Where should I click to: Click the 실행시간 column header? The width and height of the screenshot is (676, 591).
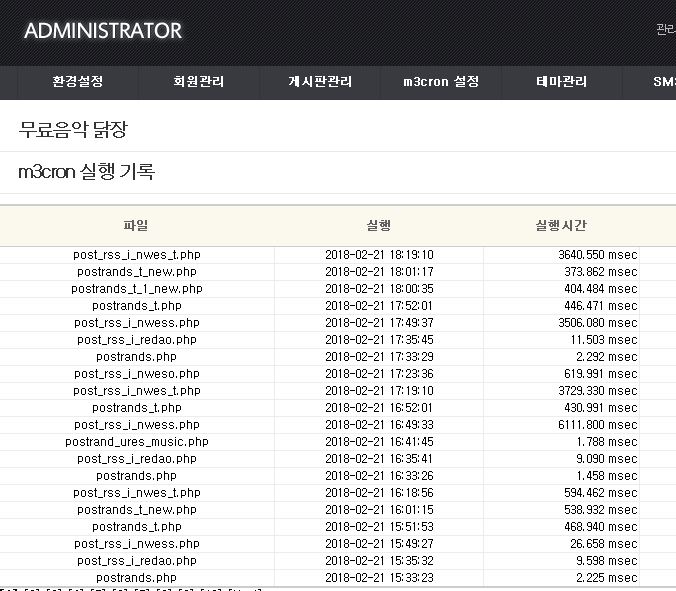point(561,226)
